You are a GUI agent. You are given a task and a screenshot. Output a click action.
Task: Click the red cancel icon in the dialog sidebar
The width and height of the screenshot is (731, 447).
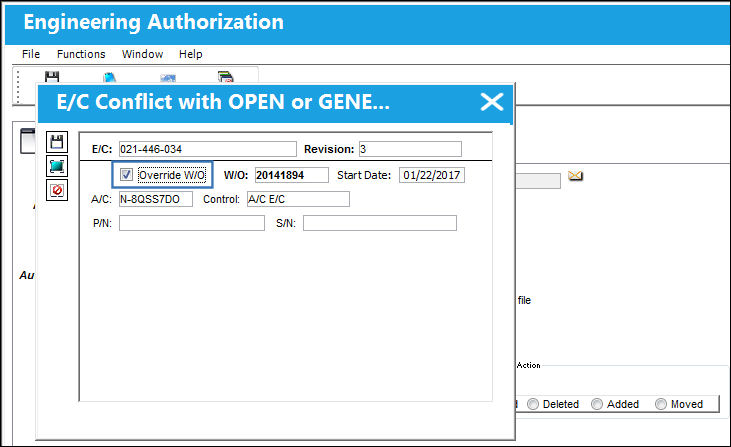click(57, 190)
